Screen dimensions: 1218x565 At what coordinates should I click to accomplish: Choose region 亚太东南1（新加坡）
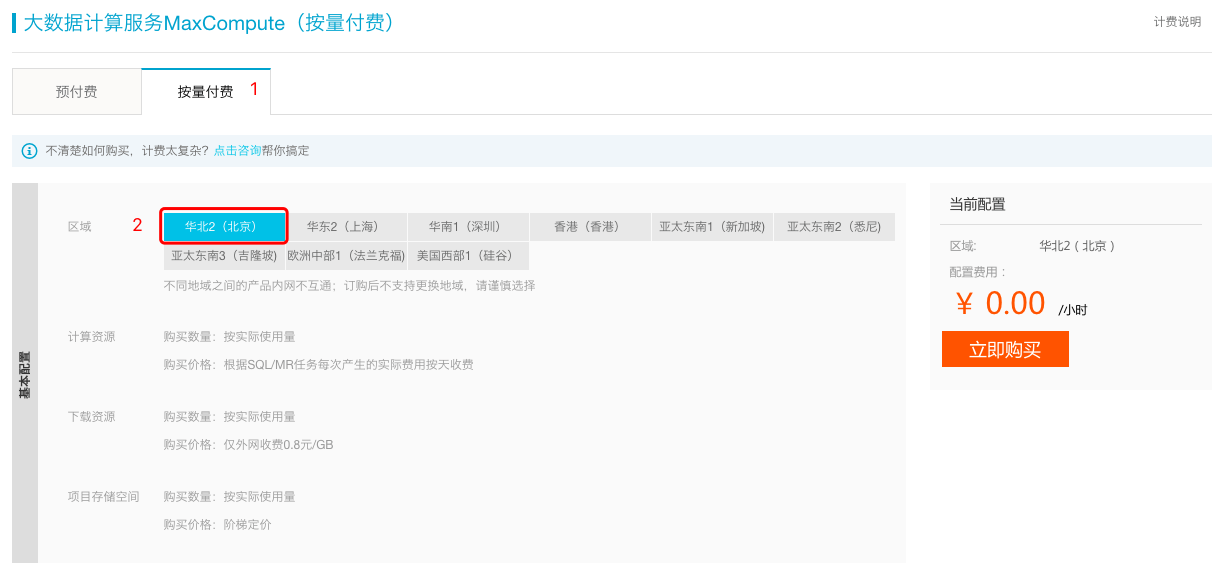coord(712,227)
